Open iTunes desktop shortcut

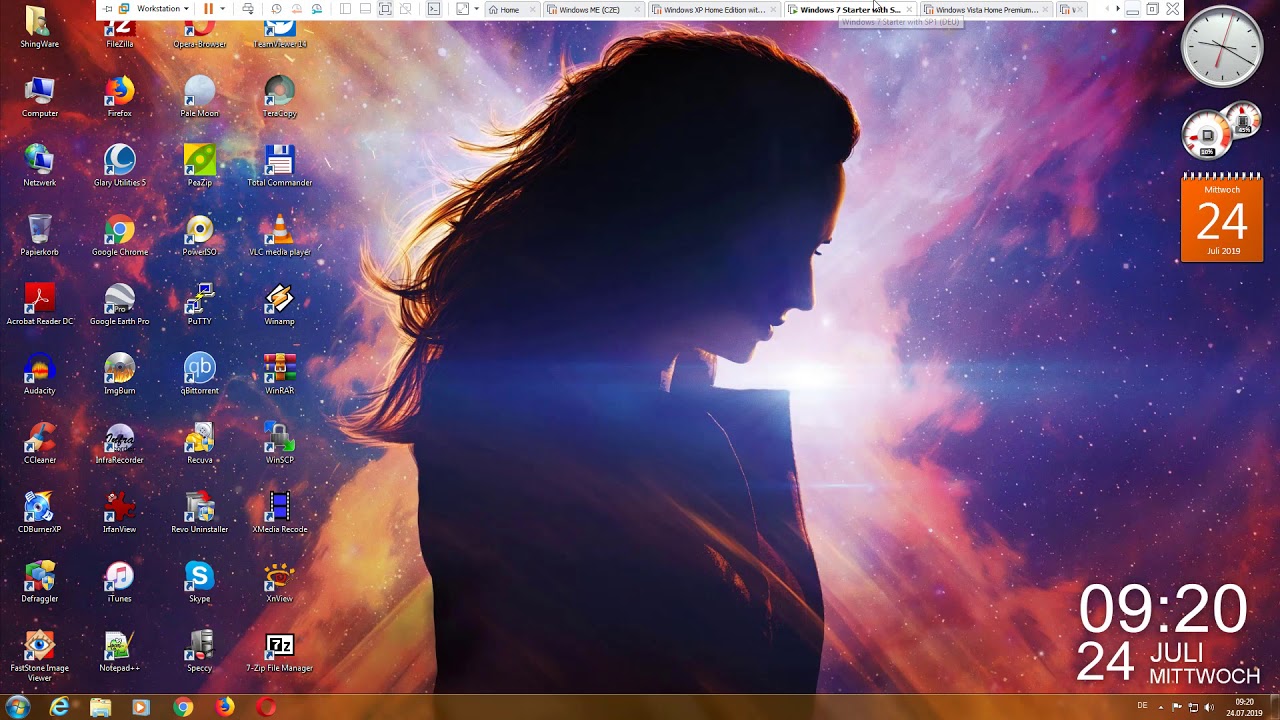click(119, 581)
